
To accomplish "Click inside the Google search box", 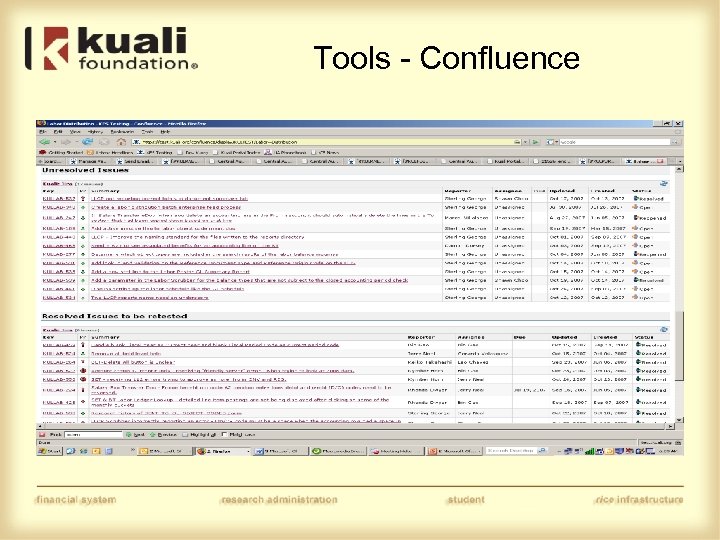I will pyautogui.click(x=614, y=142).
